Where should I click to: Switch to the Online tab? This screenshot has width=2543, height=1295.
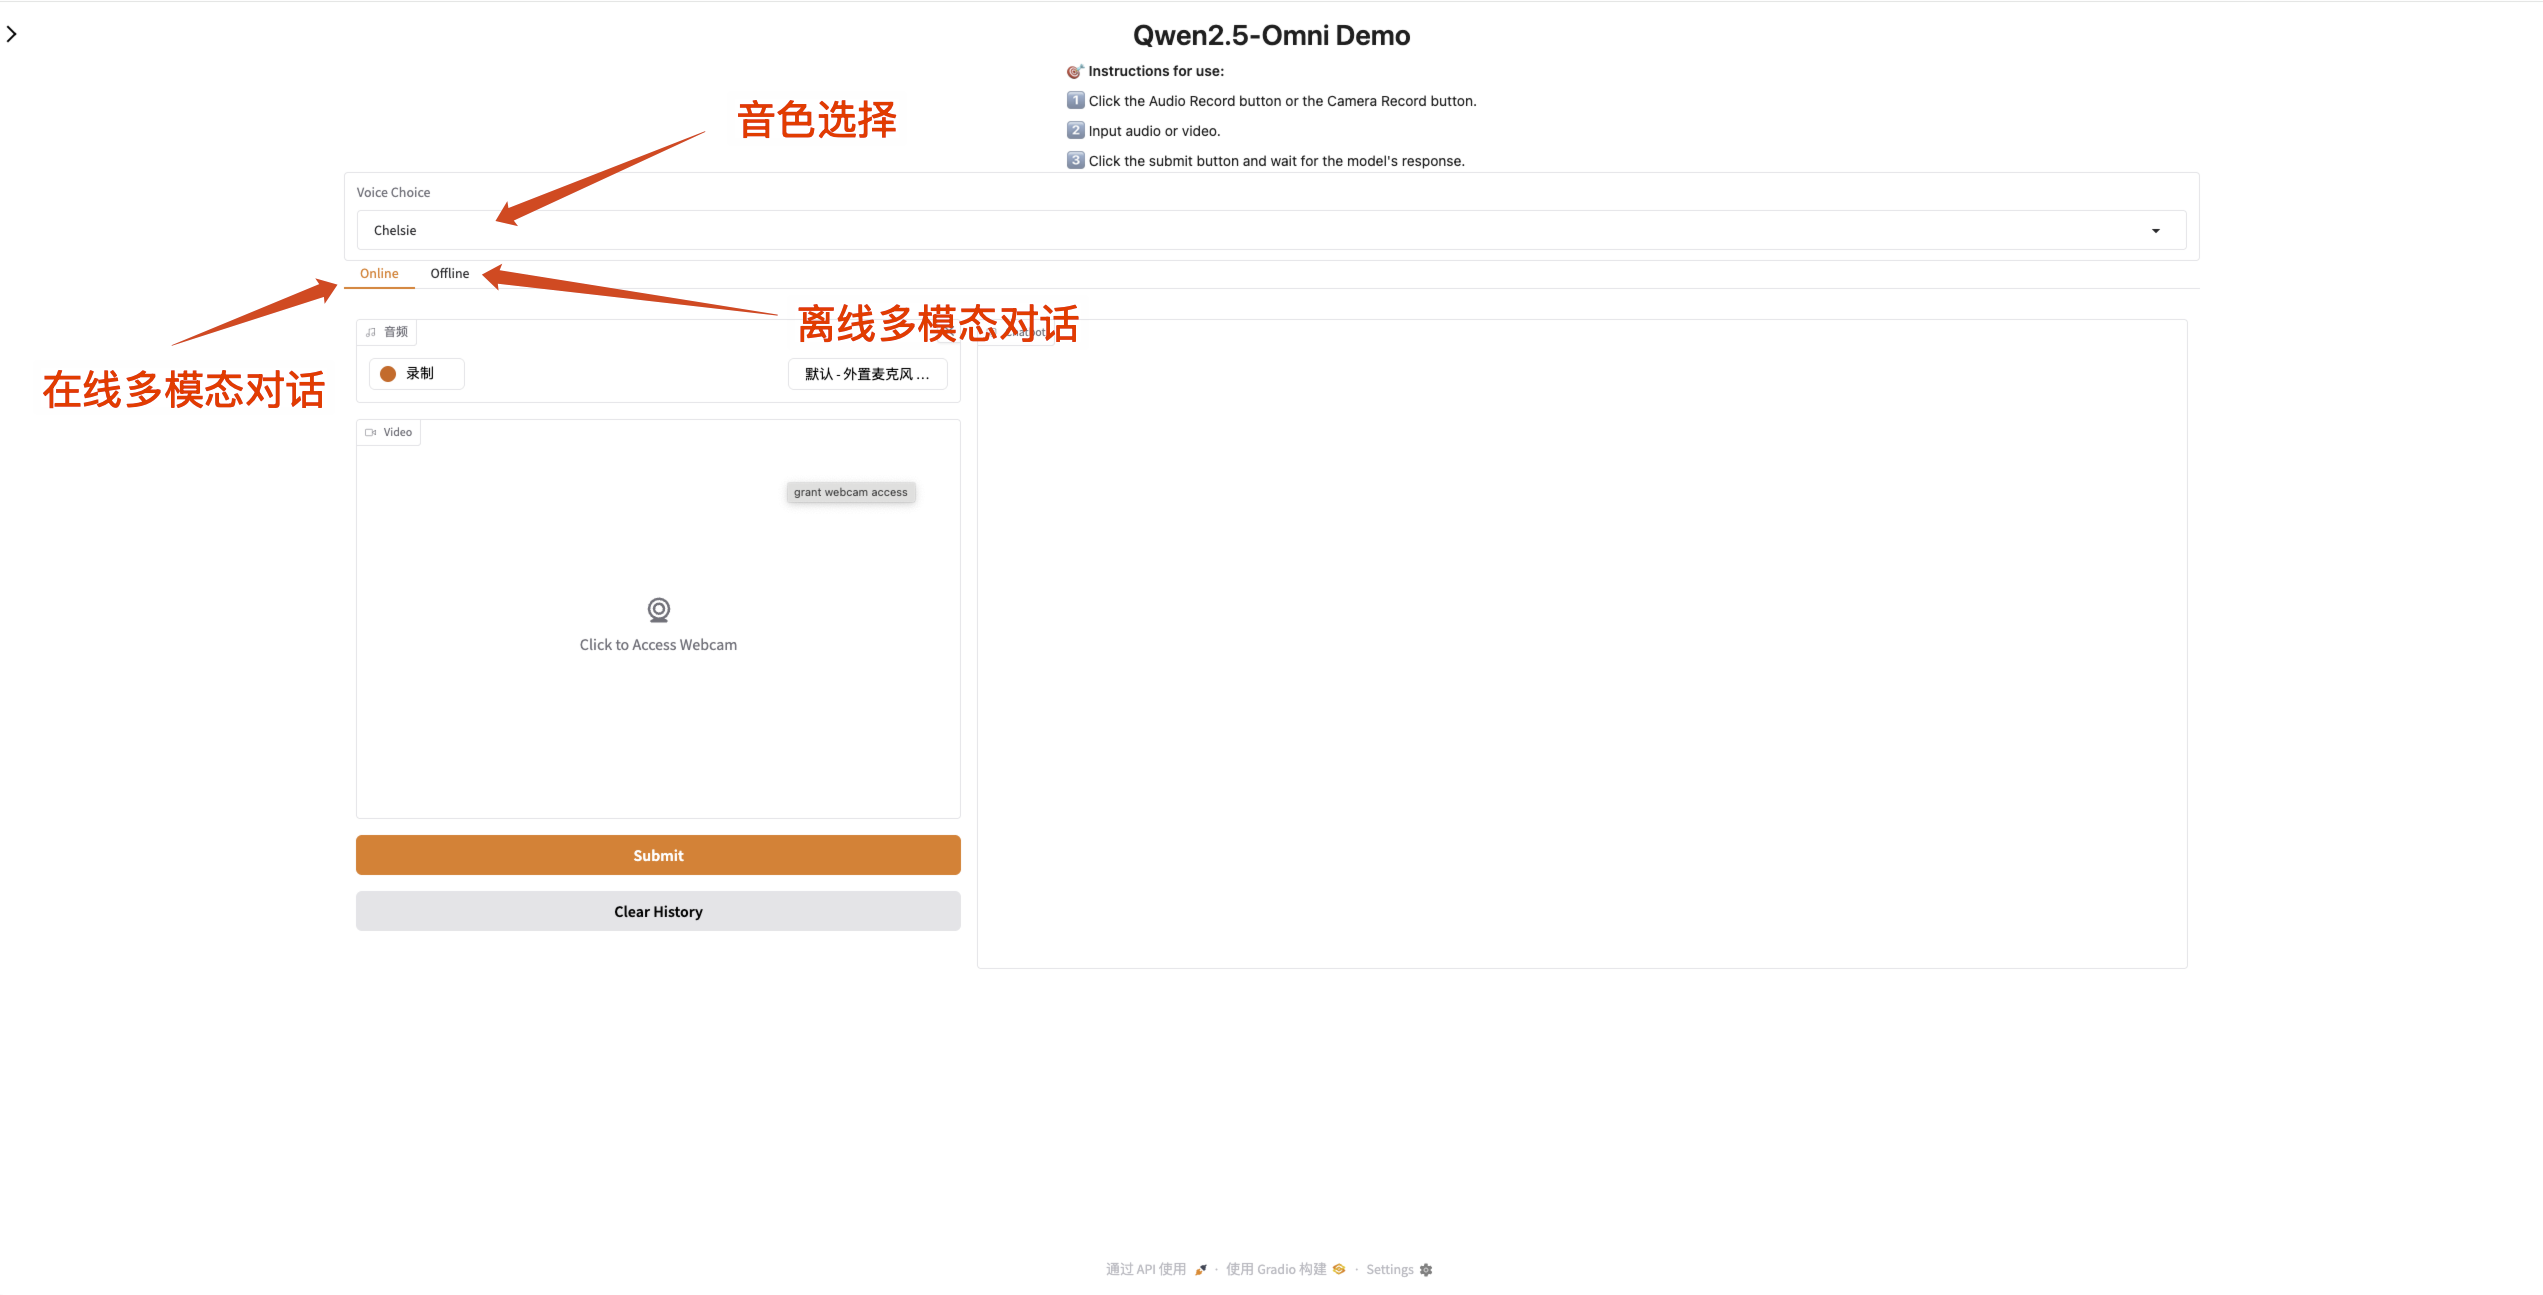click(379, 273)
